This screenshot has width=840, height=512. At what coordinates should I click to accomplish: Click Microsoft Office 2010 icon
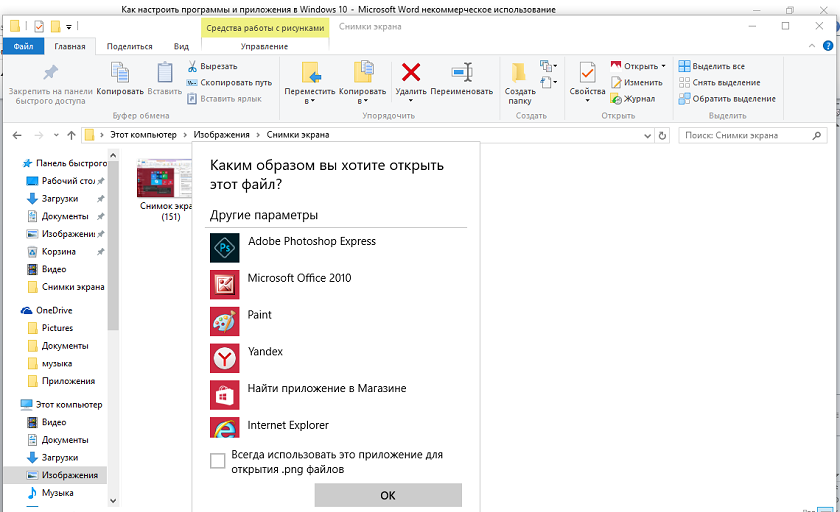point(224,284)
